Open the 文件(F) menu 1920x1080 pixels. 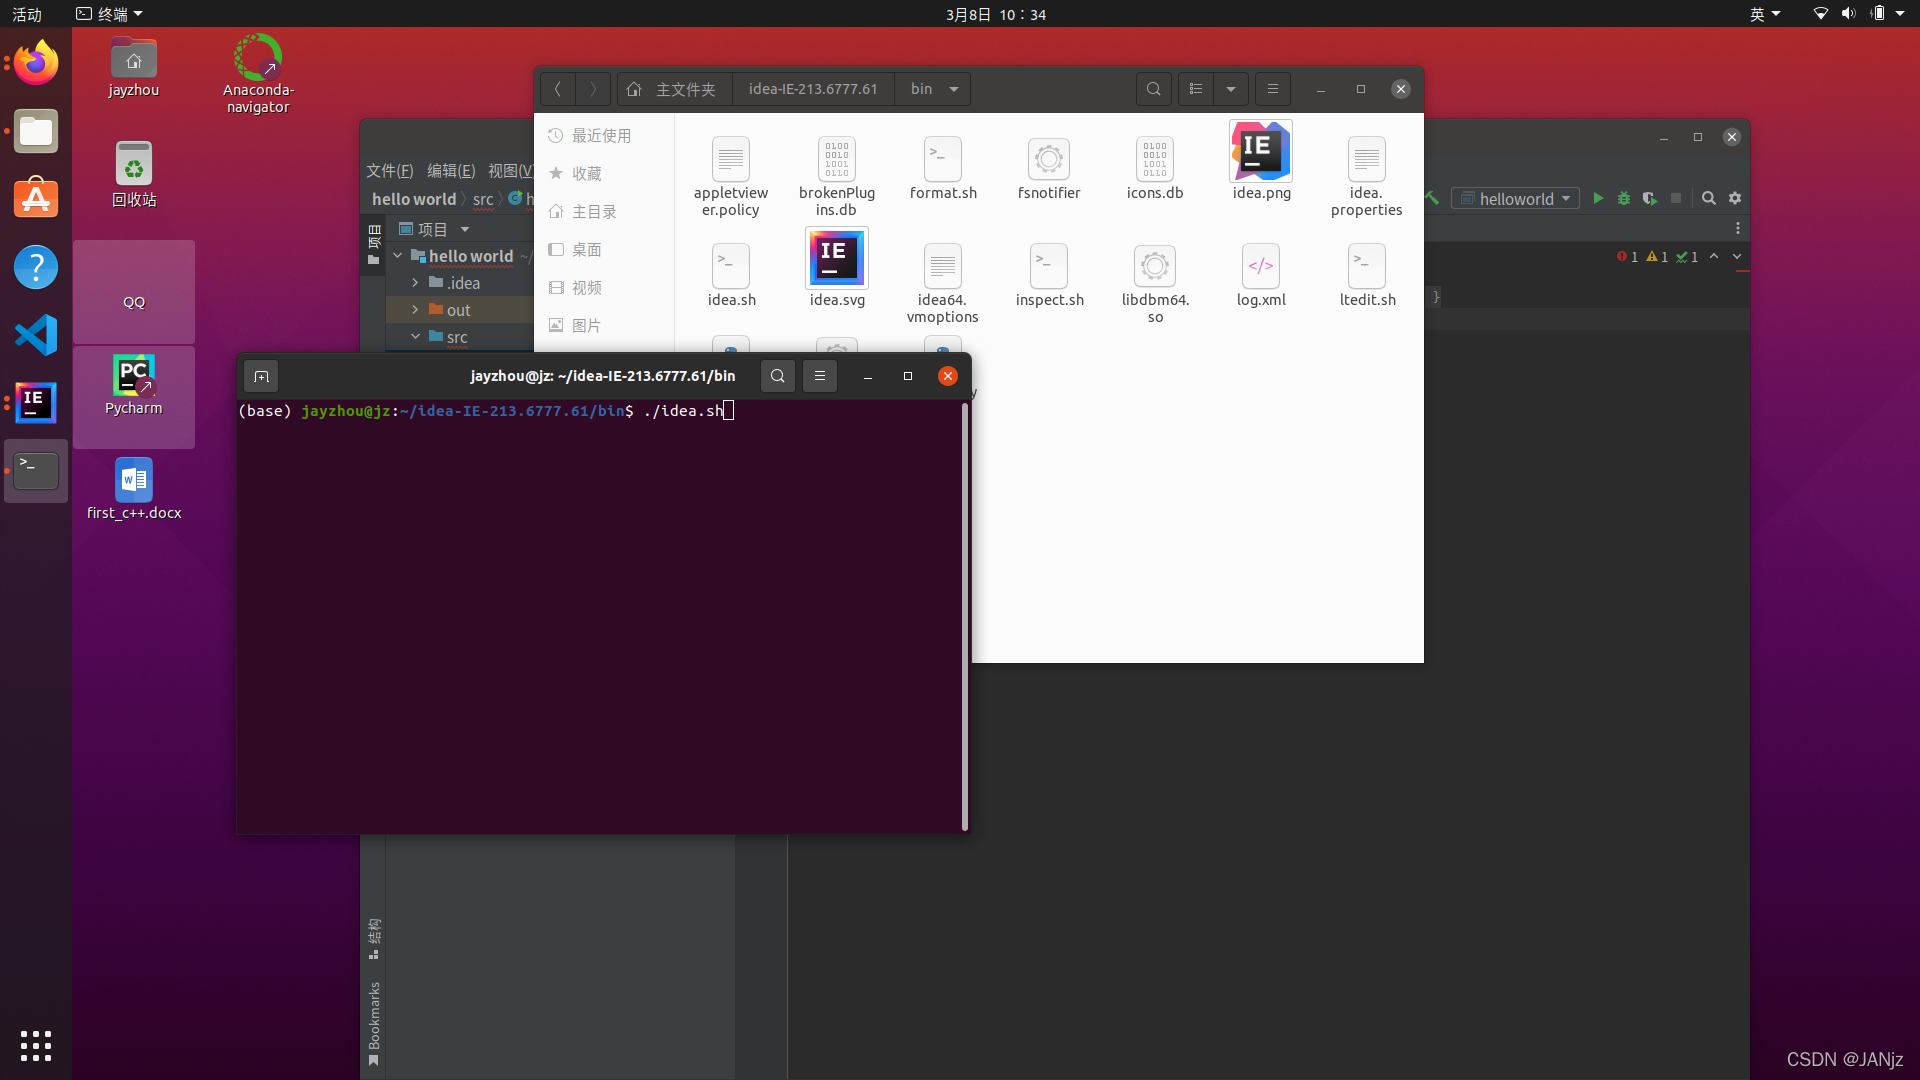389,171
